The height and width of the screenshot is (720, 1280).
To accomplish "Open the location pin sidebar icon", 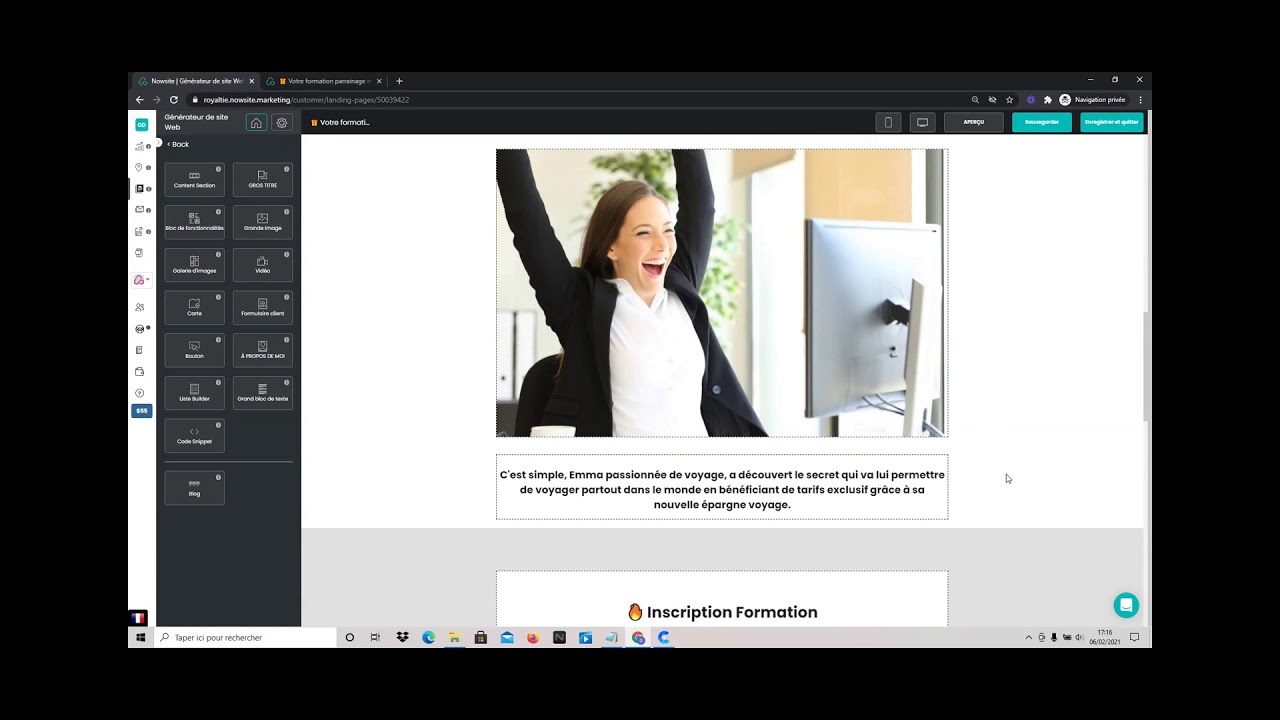I will click(x=139, y=167).
